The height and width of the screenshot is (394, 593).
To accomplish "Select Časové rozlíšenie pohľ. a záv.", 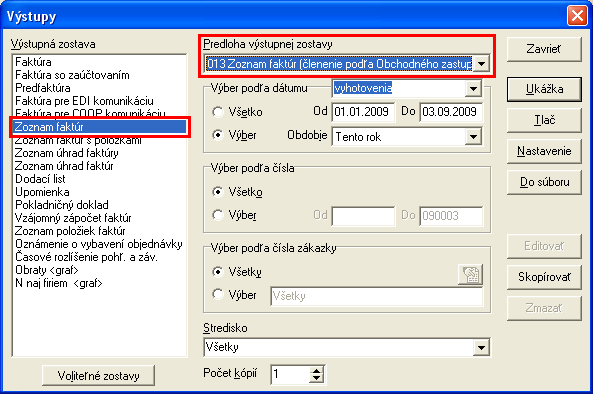I will click(x=99, y=257).
